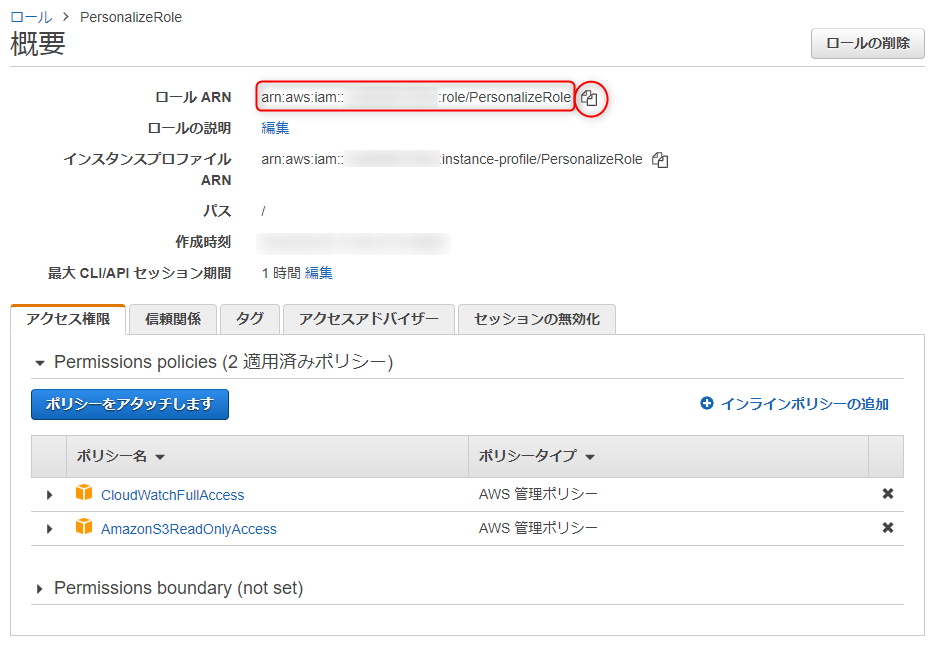The image size is (933, 645).
Task: Open アクセスアドバイザー tab
Action: point(369,320)
